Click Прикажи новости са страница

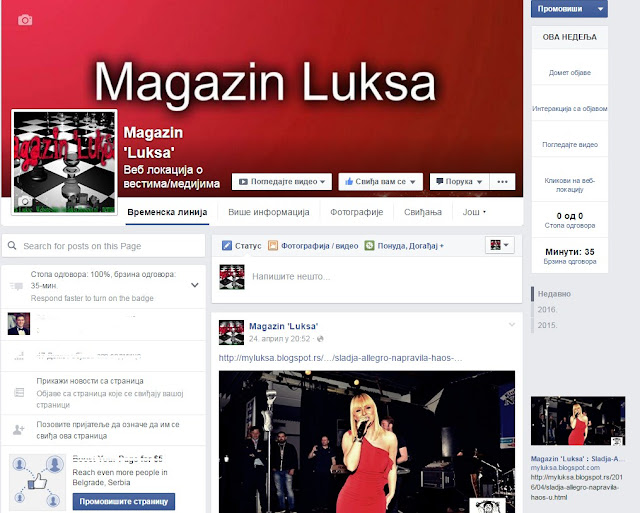pyautogui.click(x=90, y=381)
